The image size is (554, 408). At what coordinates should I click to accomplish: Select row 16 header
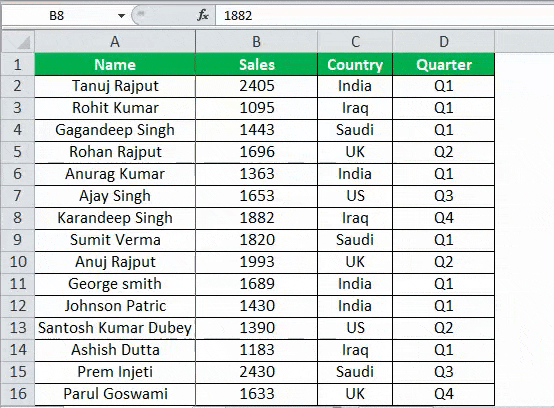pos(18,394)
